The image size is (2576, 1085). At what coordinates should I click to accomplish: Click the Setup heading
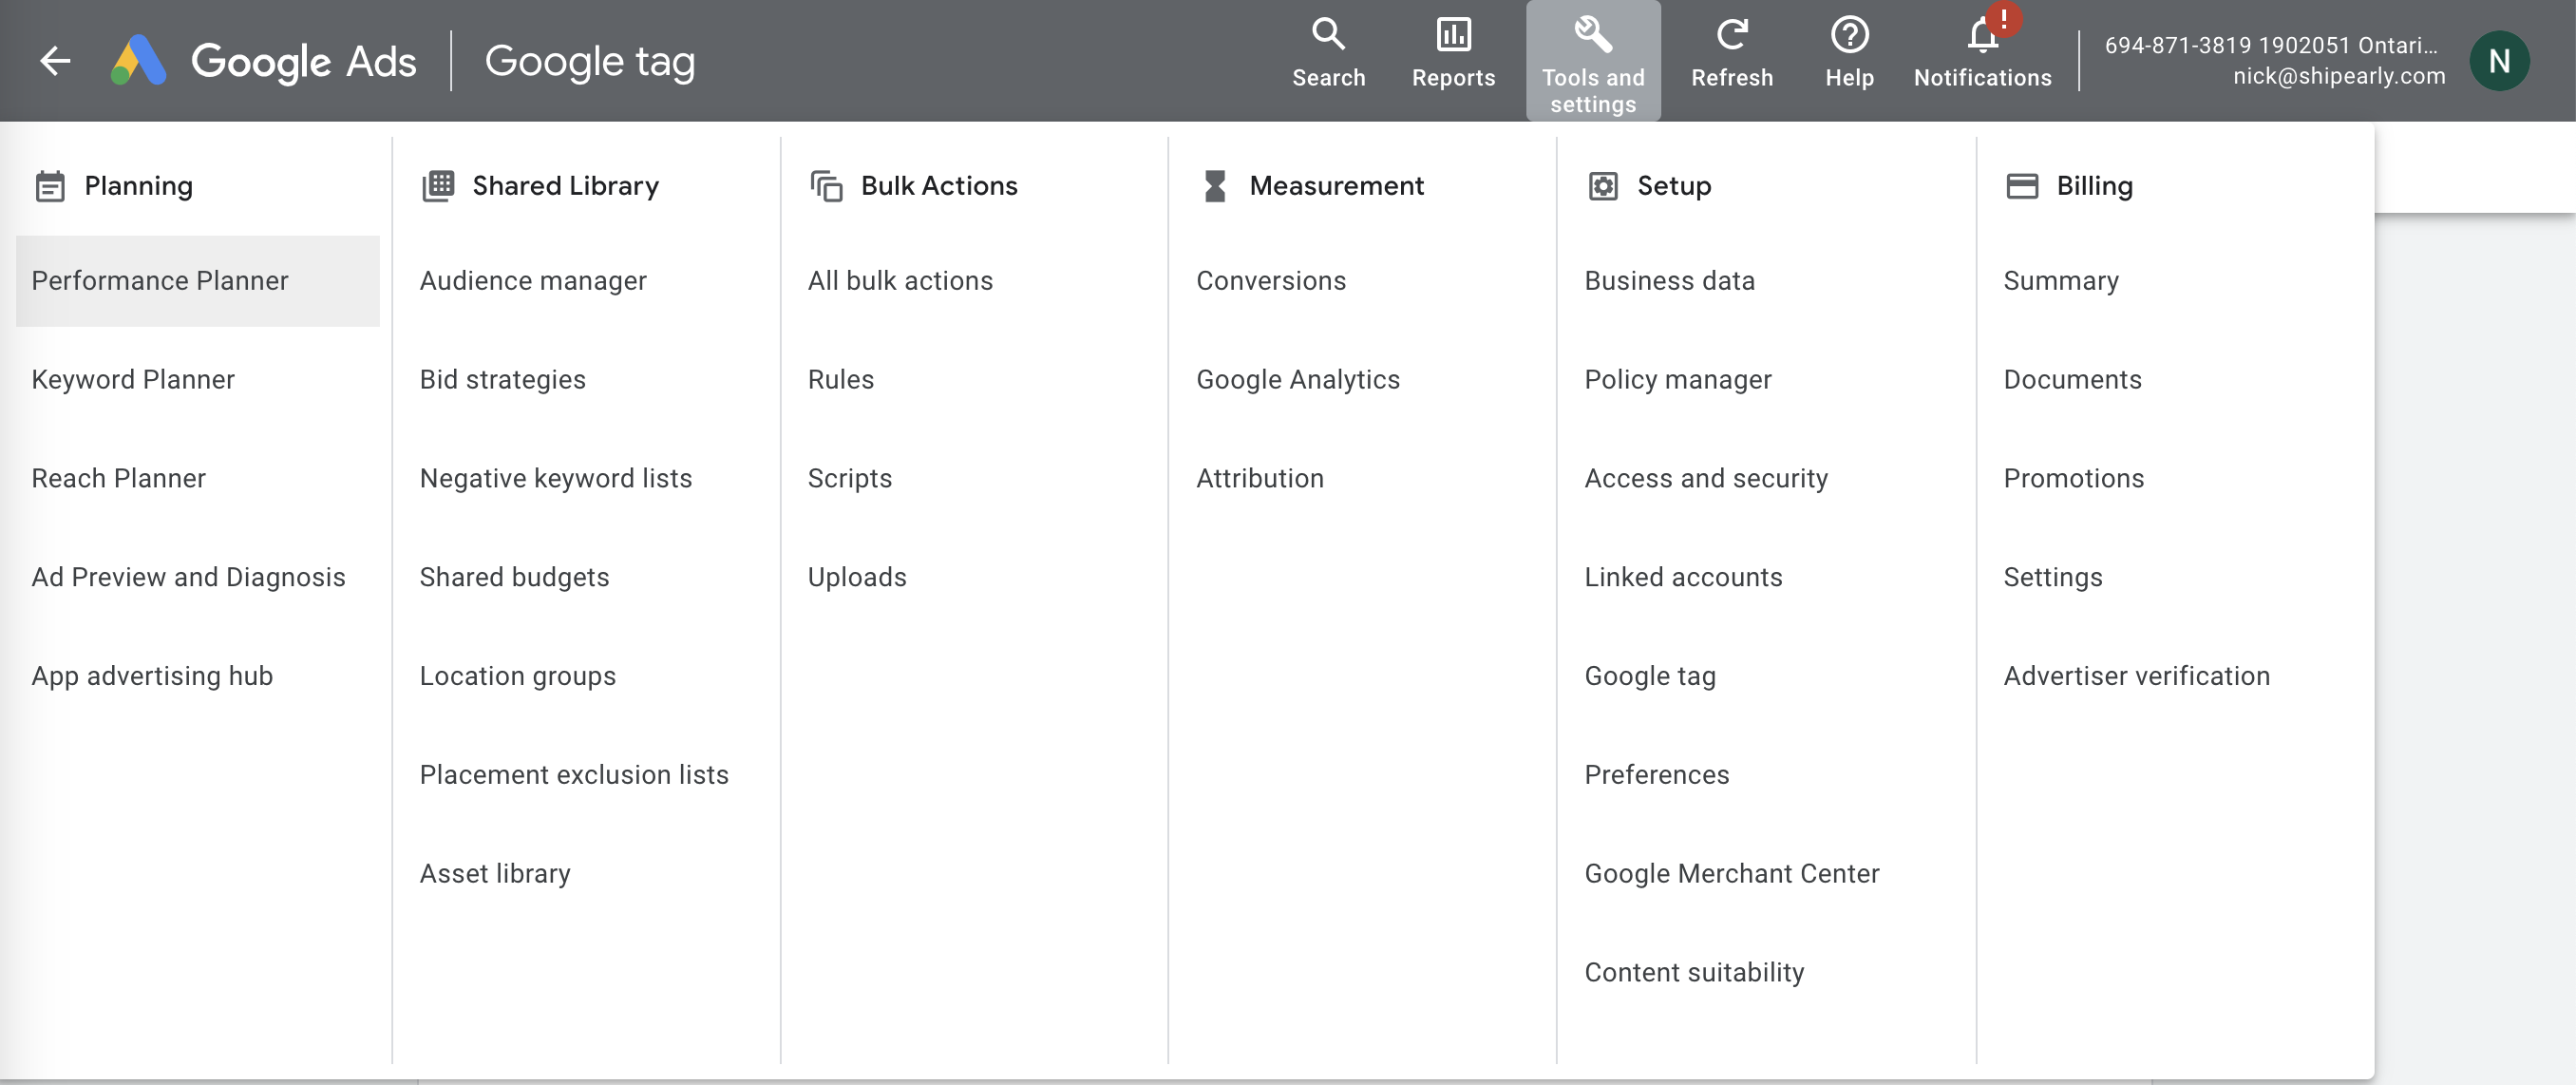pos(1674,186)
